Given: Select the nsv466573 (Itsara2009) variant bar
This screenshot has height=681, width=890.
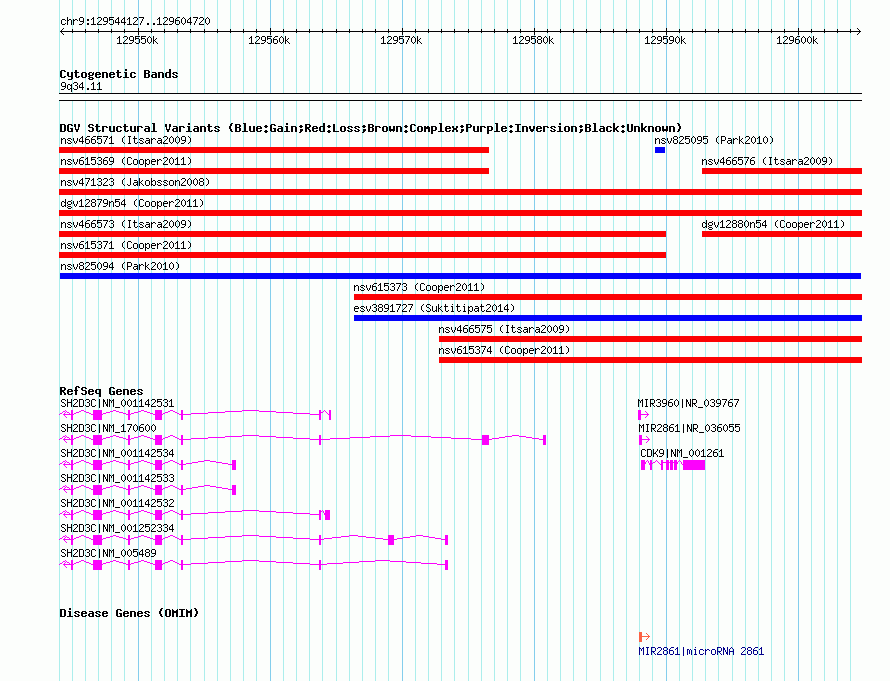Looking at the screenshot, I should (x=363, y=234).
